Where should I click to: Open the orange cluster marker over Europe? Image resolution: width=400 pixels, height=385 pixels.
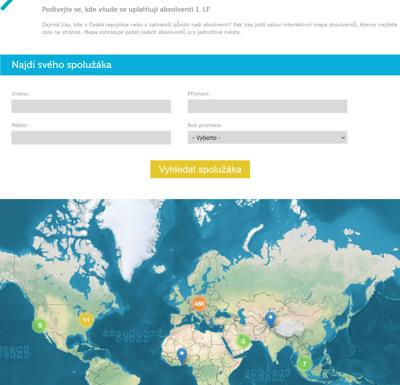(x=199, y=304)
